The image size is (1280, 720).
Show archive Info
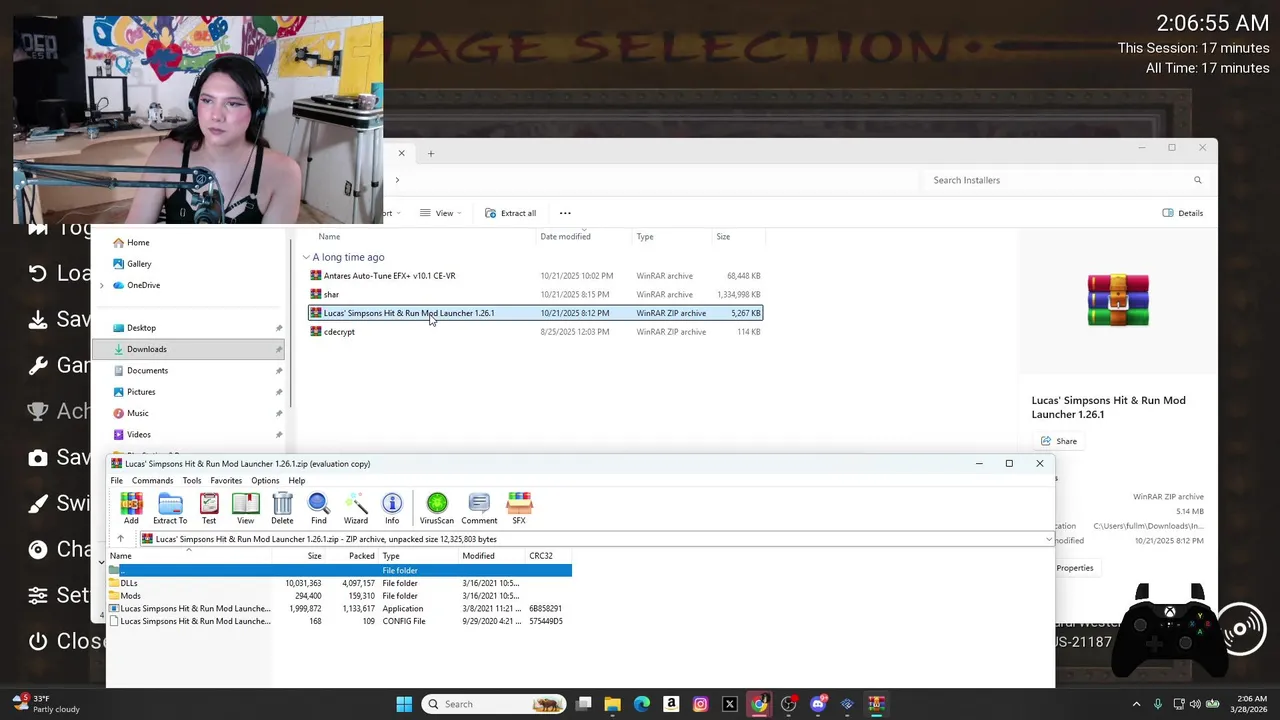point(392,508)
